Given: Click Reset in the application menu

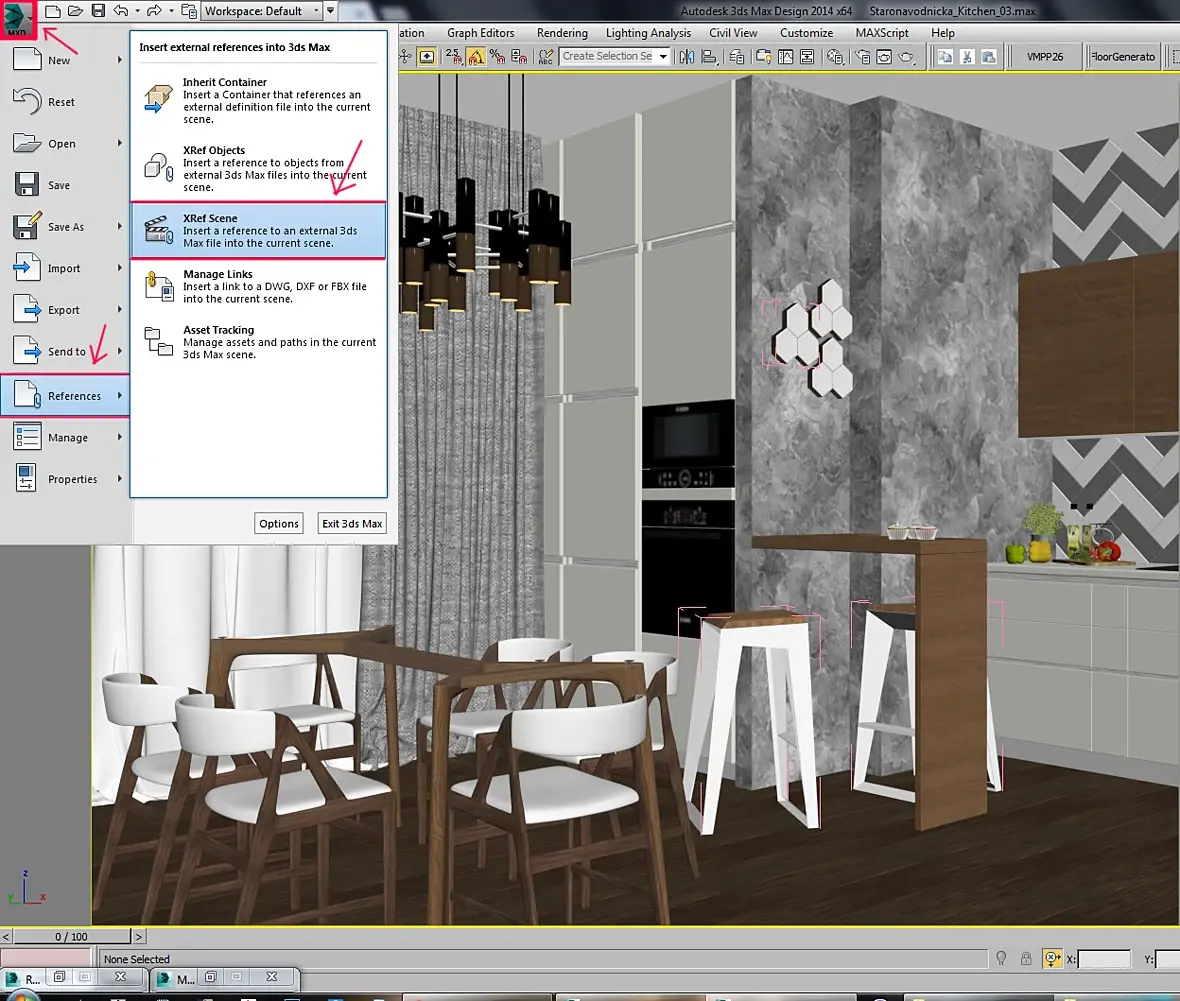Looking at the screenshot, I should coord(66,102).
